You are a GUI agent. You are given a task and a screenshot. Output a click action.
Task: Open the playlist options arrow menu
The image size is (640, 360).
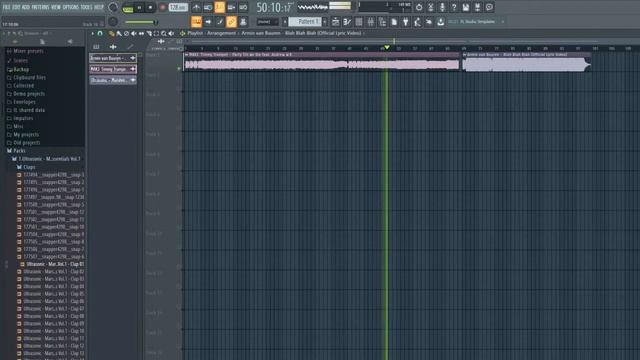click(x=93, y=33)
